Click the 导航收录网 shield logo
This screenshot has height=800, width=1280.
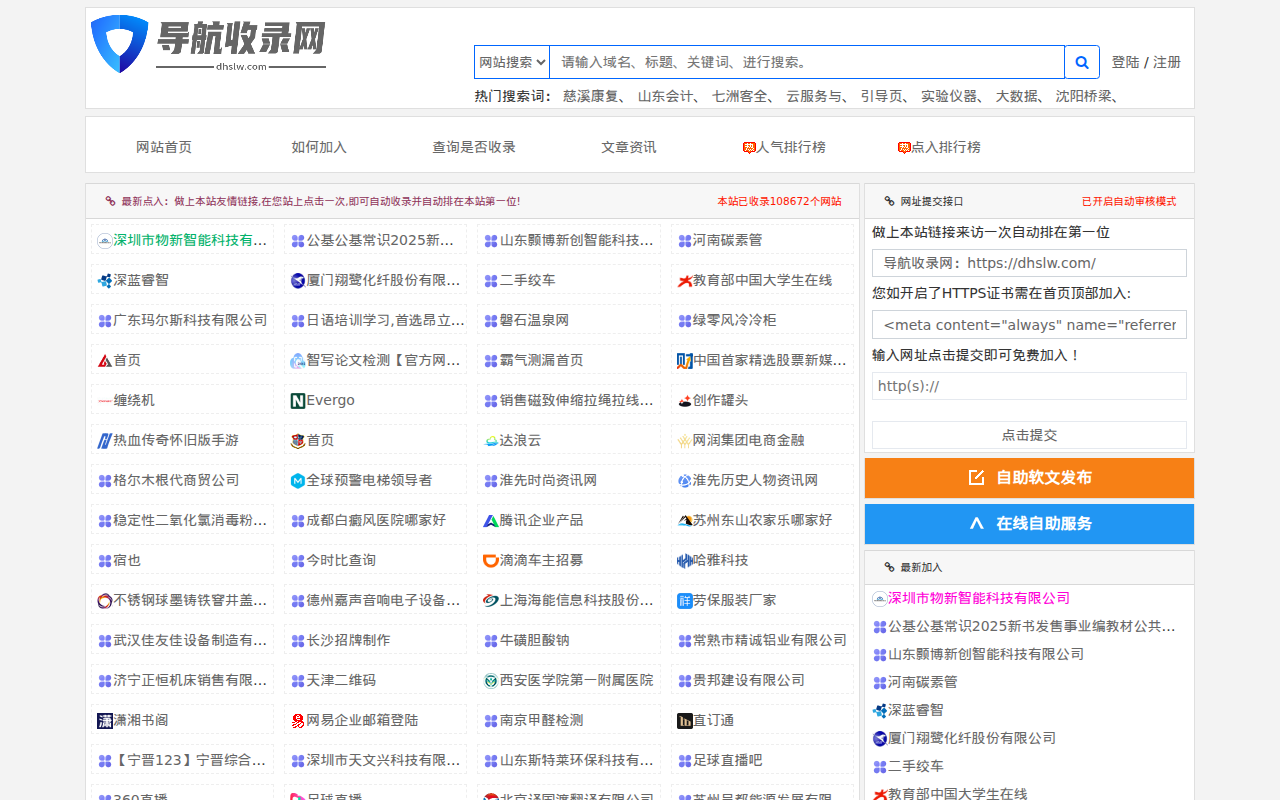[x=208, y=44]
